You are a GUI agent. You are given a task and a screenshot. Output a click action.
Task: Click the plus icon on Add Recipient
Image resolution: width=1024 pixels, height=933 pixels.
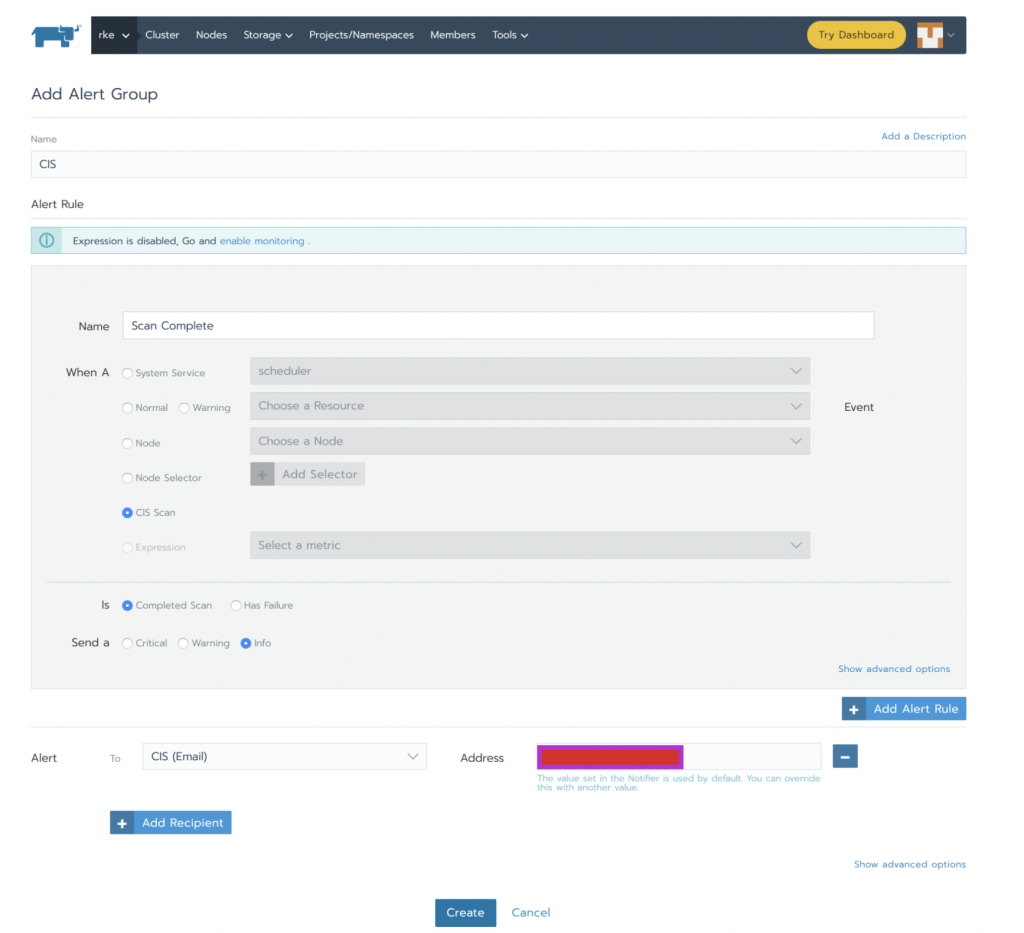point(122,823)
